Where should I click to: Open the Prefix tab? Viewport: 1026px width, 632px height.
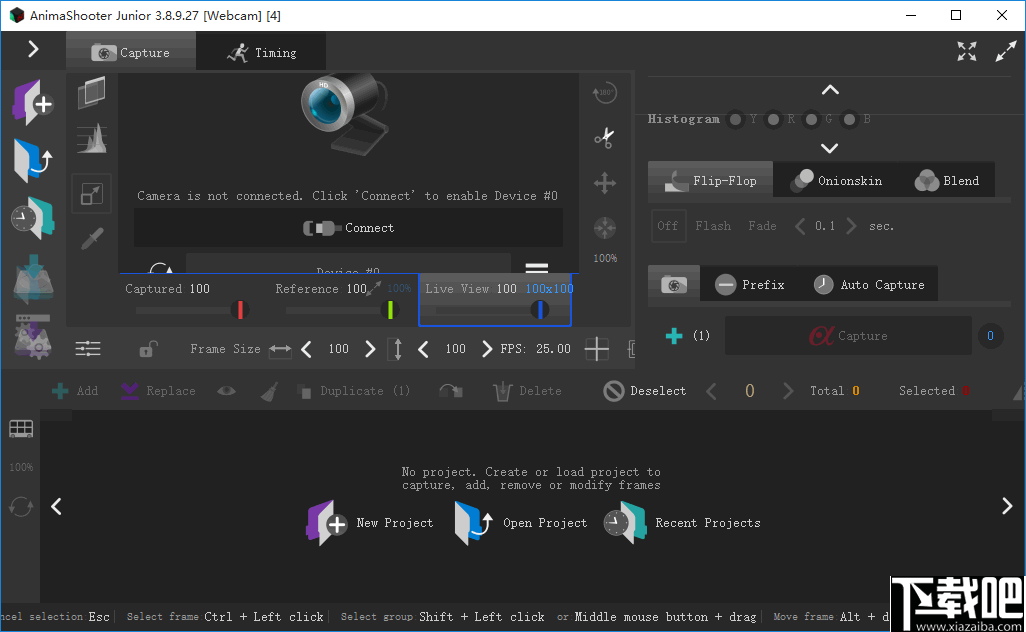[x=750, y=285]
